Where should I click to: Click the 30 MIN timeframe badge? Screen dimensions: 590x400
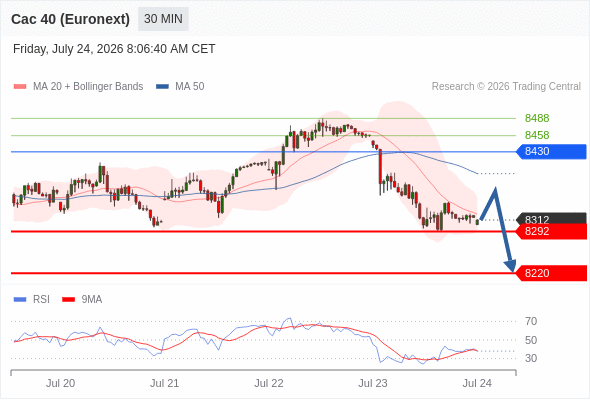point(163,19)
